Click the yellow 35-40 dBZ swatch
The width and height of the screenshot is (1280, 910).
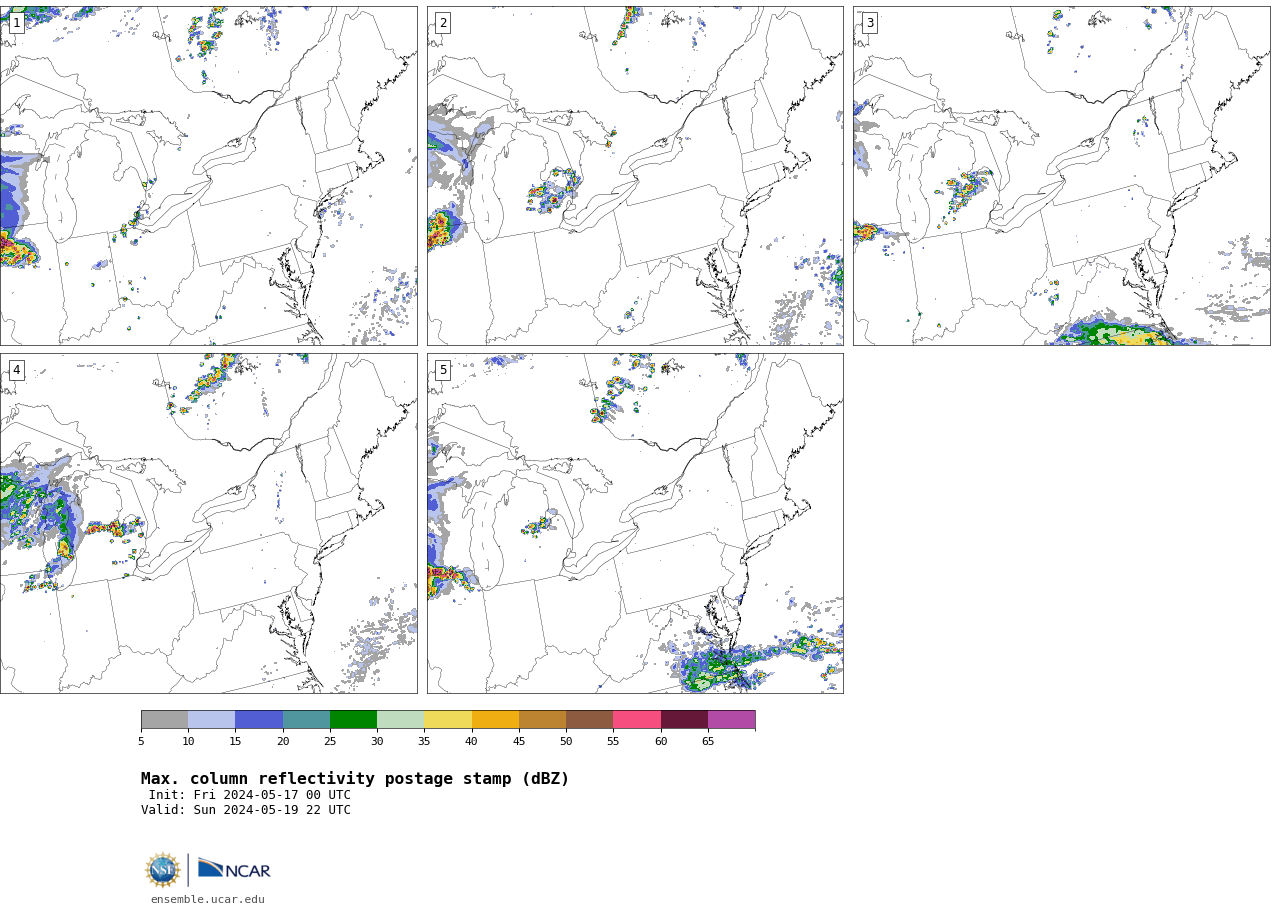tap(448, 720)
